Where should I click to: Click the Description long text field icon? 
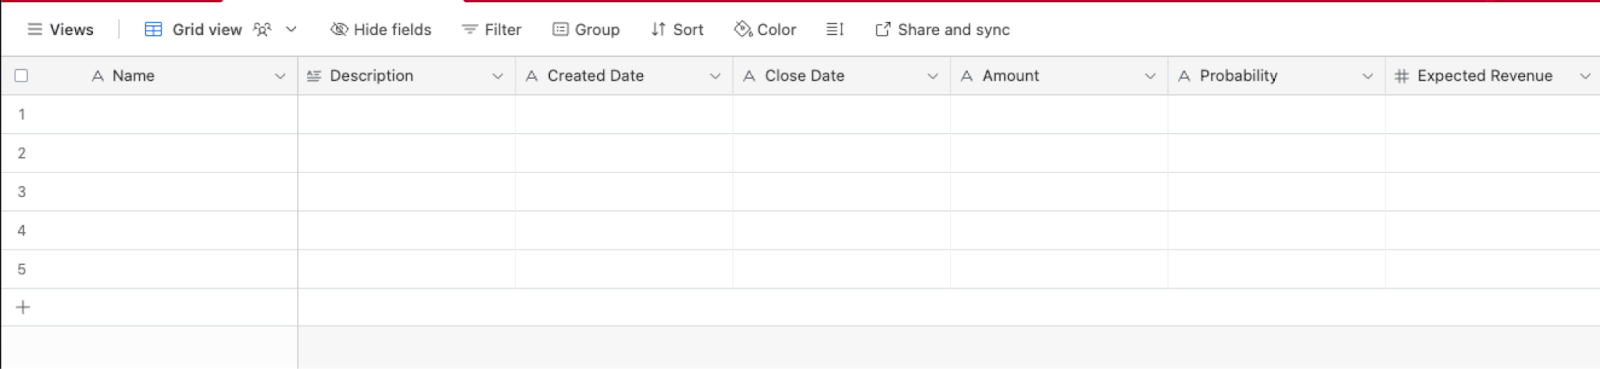point(314,76)
